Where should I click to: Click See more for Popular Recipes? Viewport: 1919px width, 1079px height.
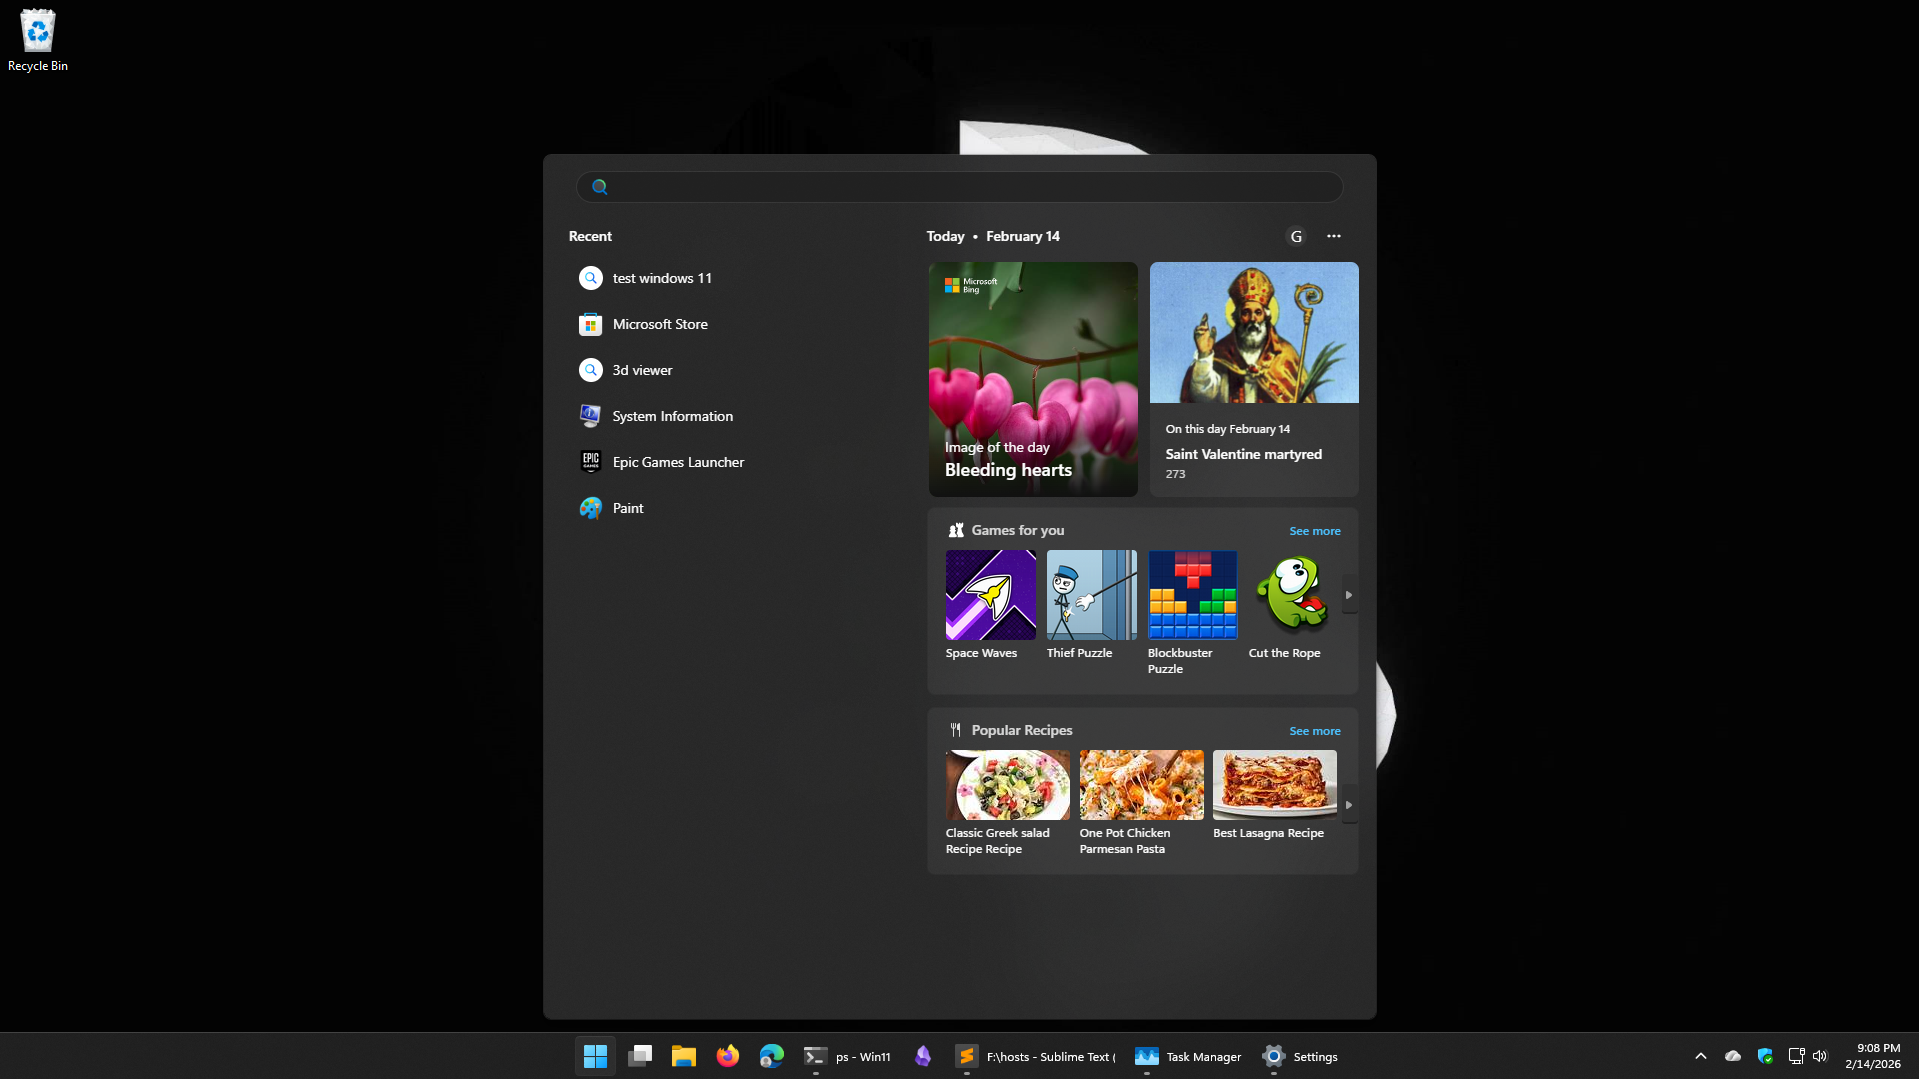1314,731
